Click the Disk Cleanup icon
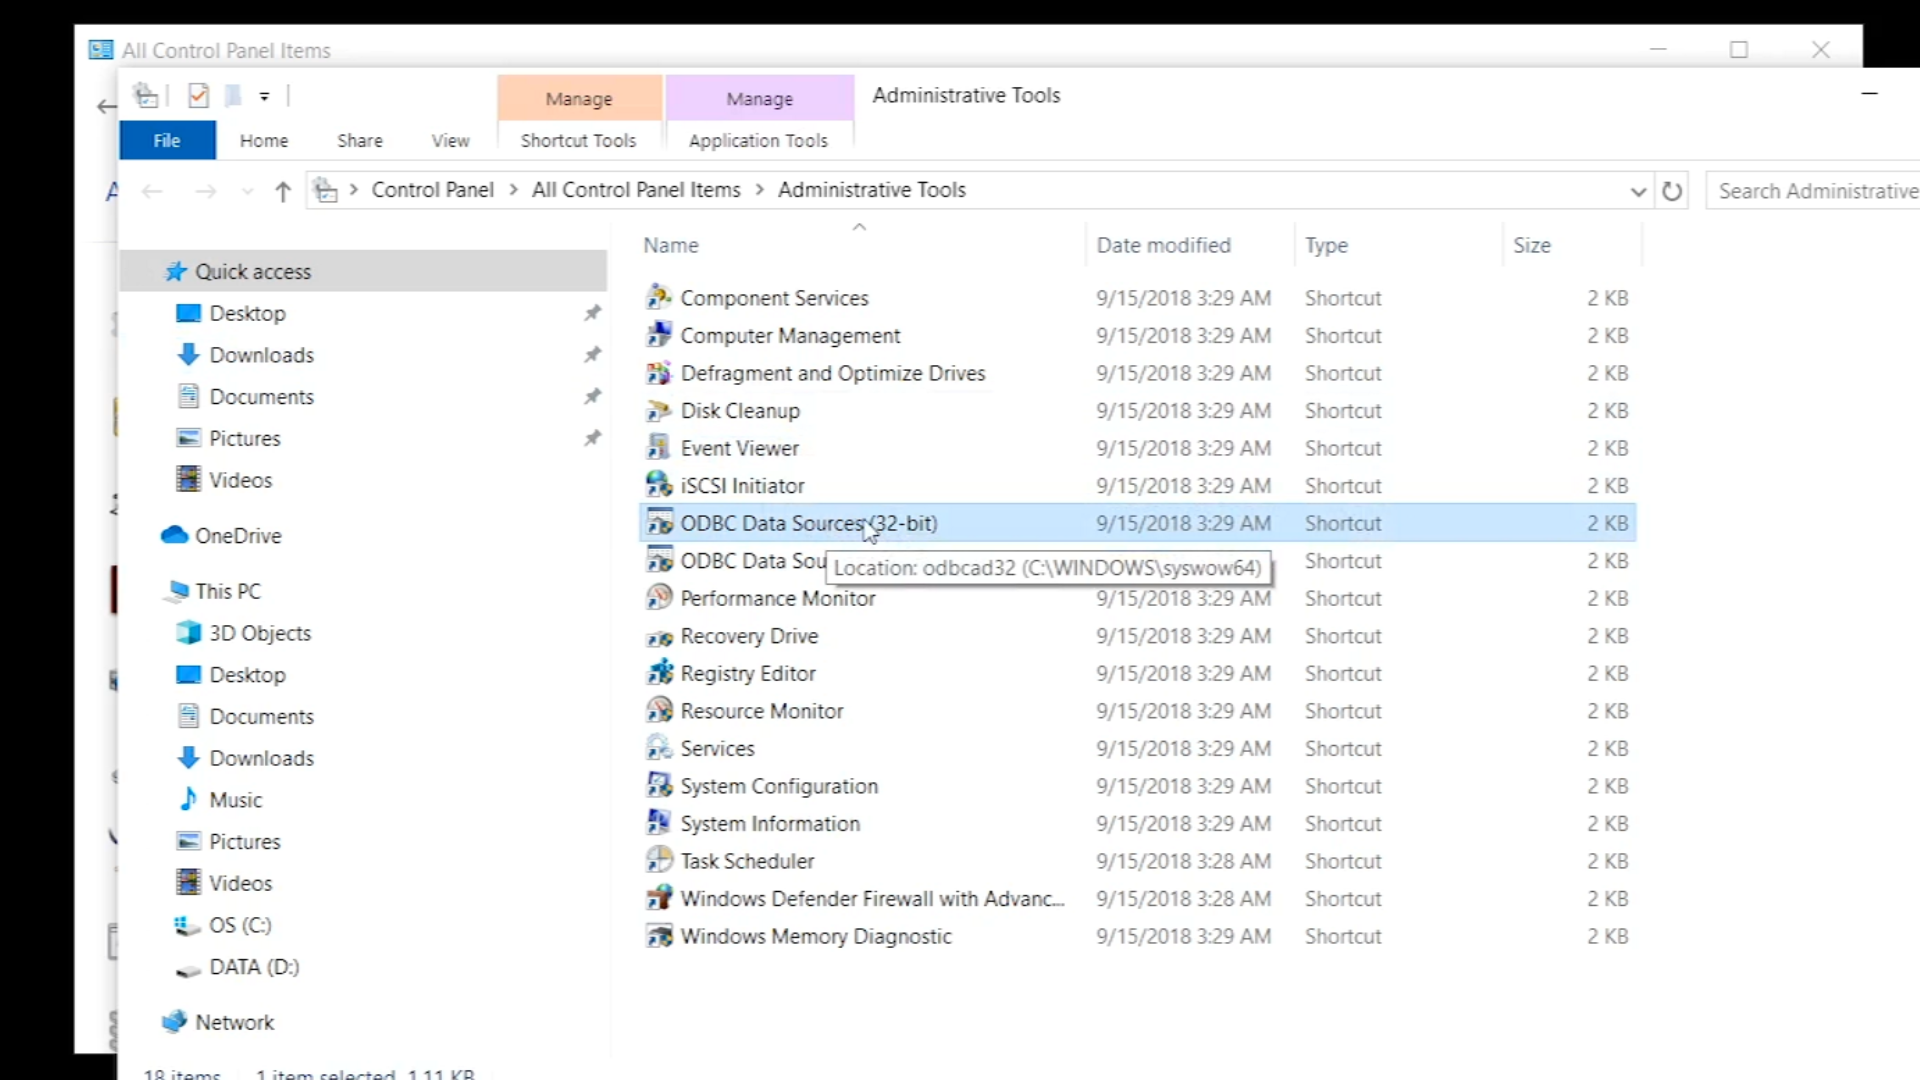 [x=658, y=411]
